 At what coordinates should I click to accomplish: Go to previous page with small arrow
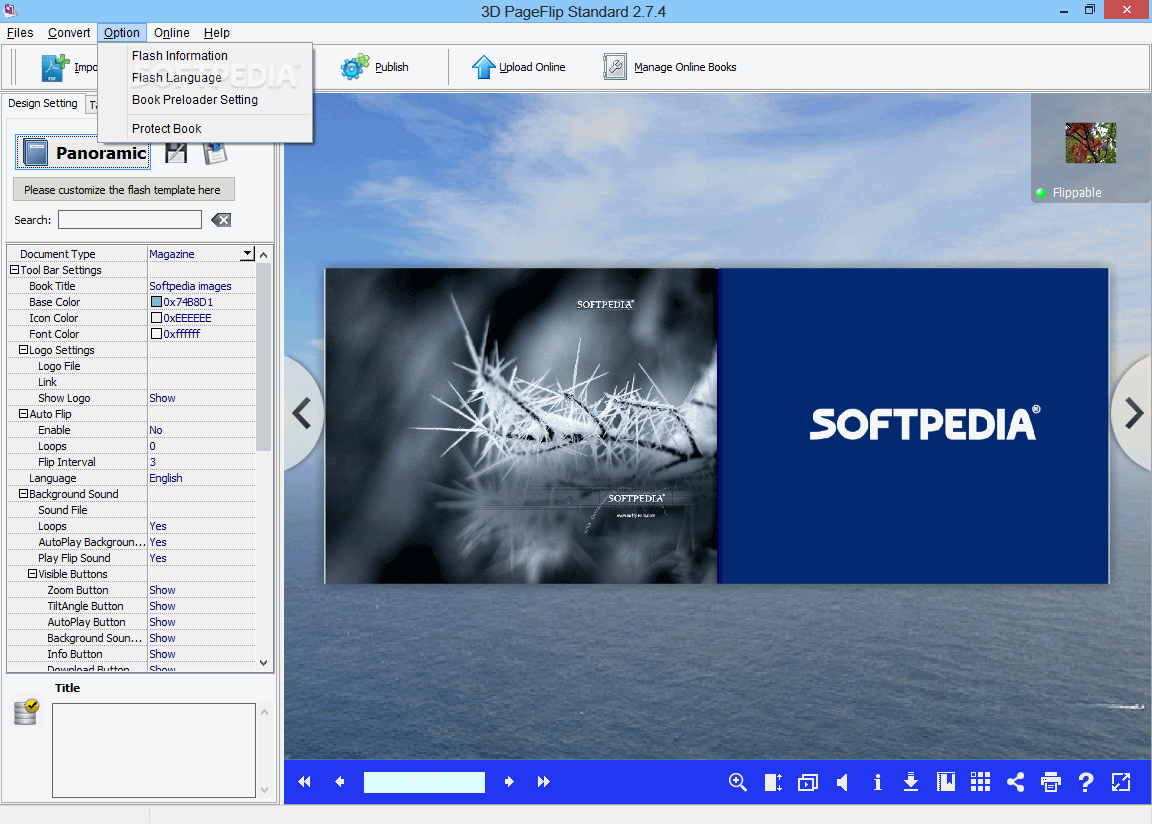(x=339, y=782)
